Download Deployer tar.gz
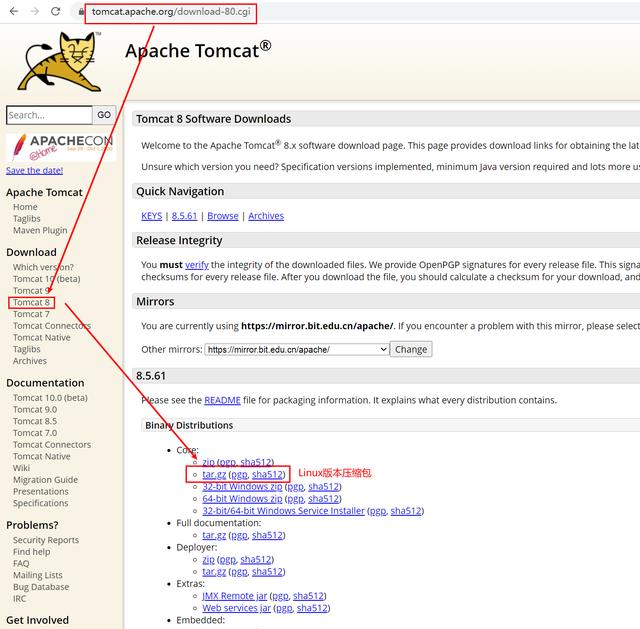The height and width of the screenshot is (629, 640). point(214,571)
